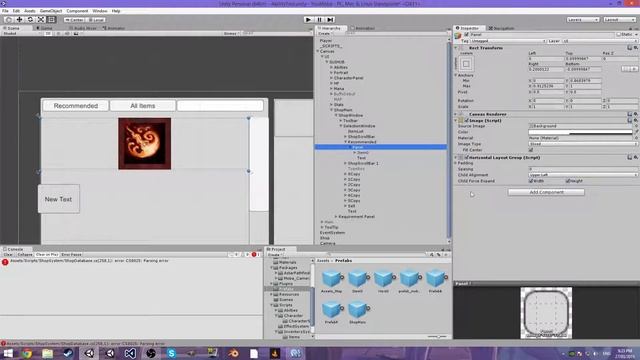The height and width of the screenshot is (360, 640).
Task: Click the Recommended tab in scene view
Action: point(76,106)
